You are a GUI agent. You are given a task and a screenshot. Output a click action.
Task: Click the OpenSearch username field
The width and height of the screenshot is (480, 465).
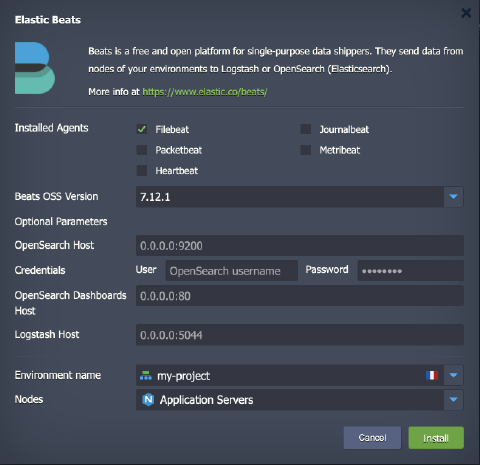tap(232, 271)
